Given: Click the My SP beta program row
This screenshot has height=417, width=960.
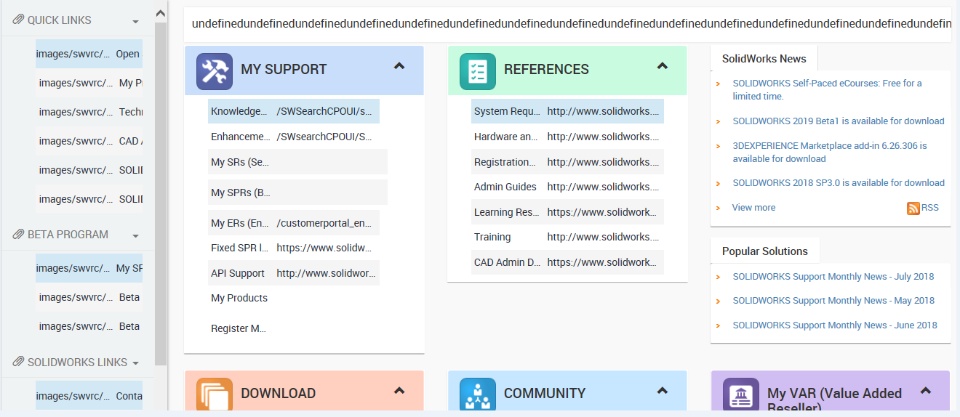Looking at the screenshot, I should point(89,268).
